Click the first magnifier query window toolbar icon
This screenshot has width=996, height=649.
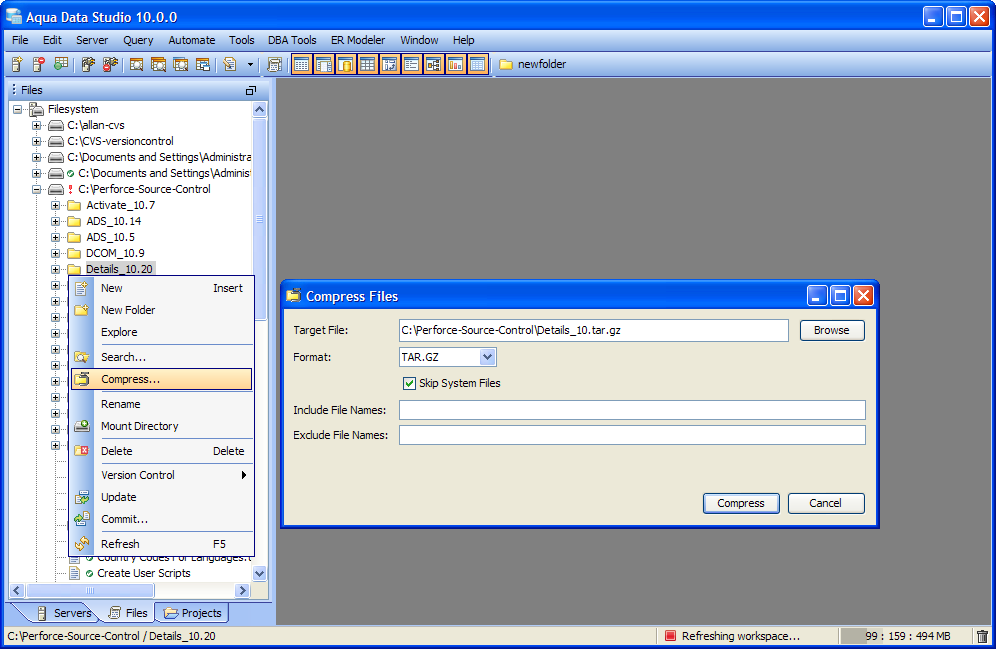click(137, 64)
